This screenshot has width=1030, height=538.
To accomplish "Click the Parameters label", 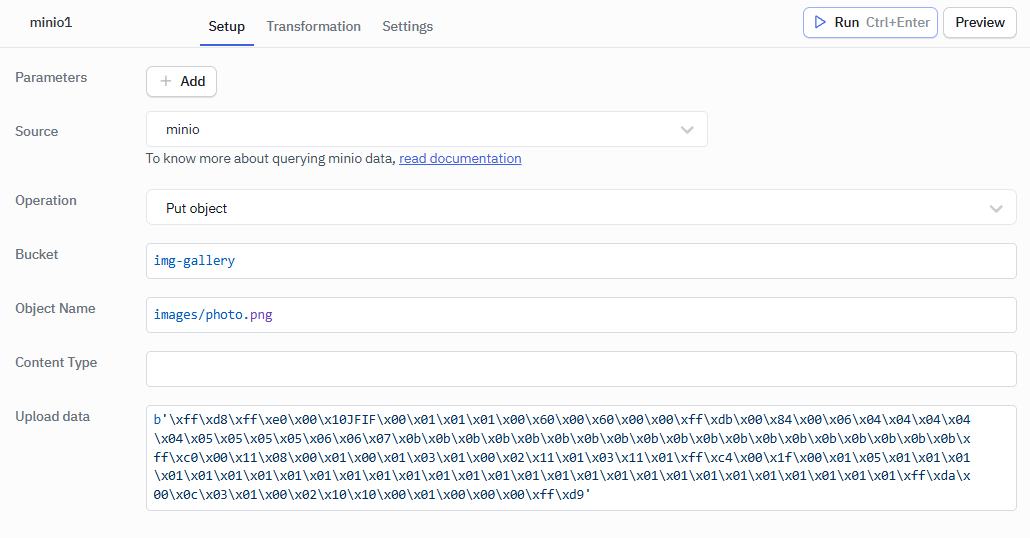I will (x=51, y=77).
